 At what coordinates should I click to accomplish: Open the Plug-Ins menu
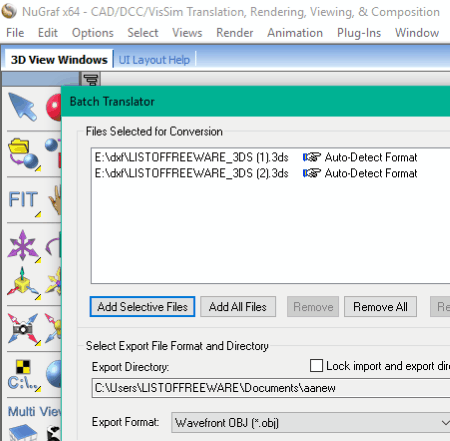359,33
